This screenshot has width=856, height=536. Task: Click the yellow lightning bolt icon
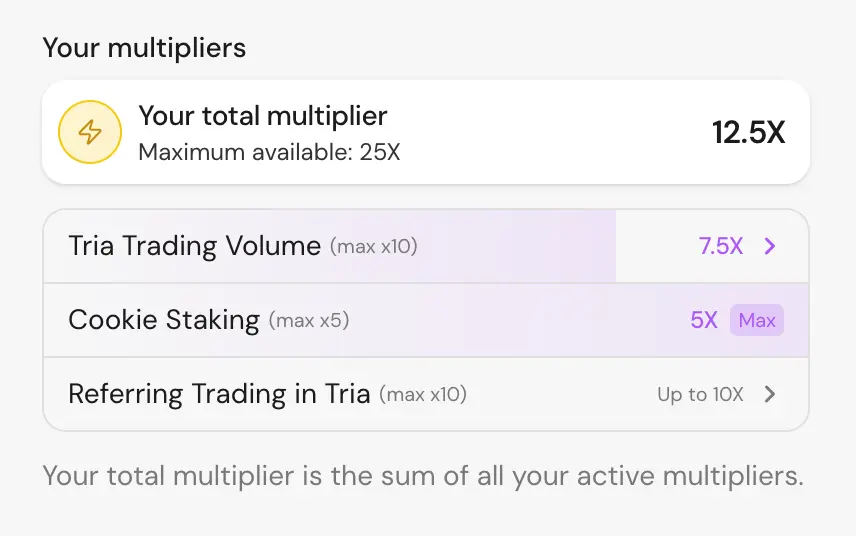tap(90, 132)
